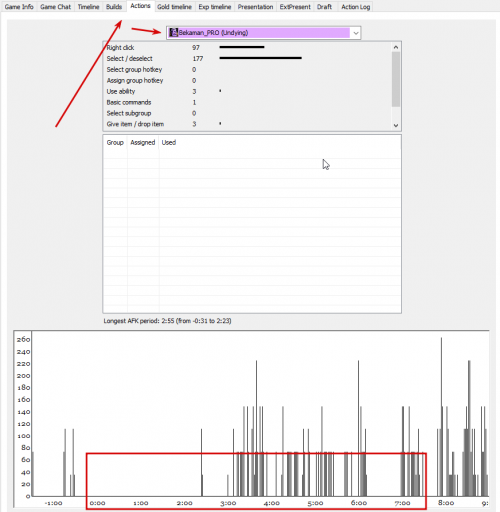Select the Select / deselect row
This screenshot has height=512, width=500.
tap(247, 59)
